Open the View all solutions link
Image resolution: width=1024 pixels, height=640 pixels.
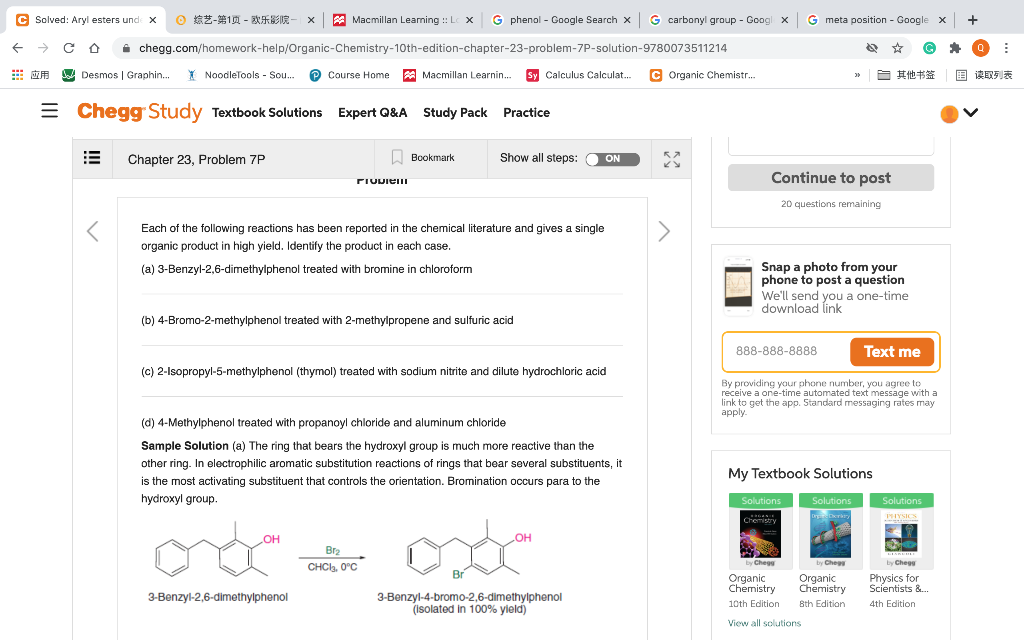(764, 622)
